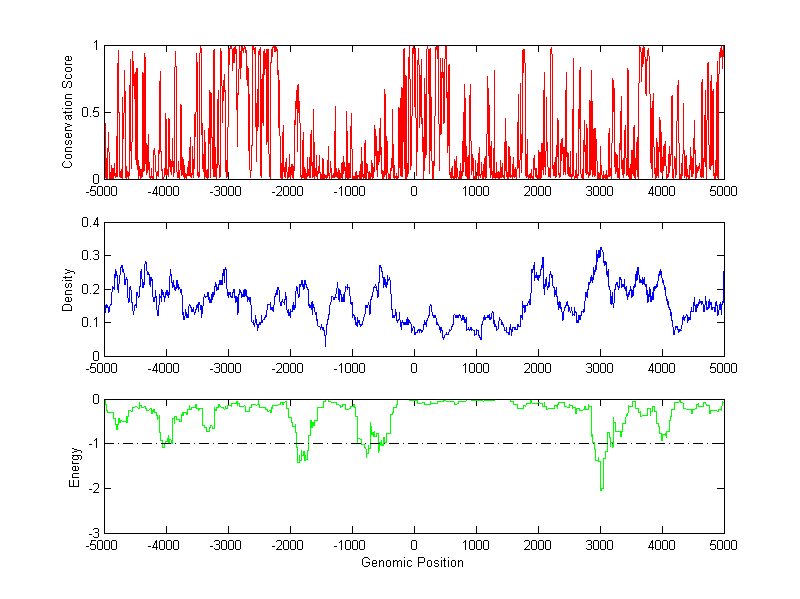Select the -5000 tick below the Energy plot
The width and height of the screenshot is (800, 599).
104,546
